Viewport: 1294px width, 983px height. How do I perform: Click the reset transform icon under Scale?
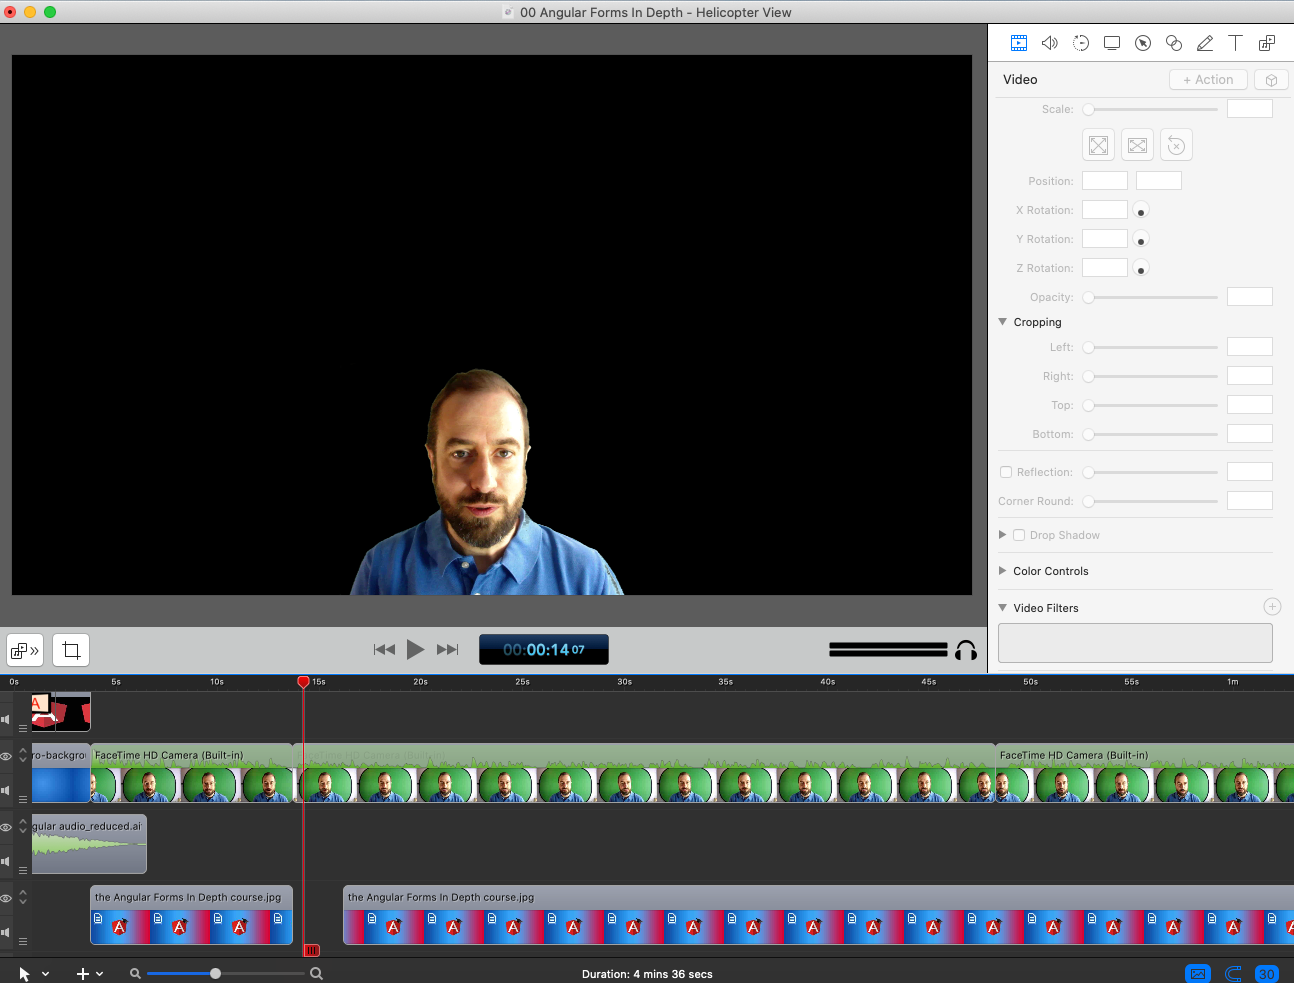click(1177, 145)
